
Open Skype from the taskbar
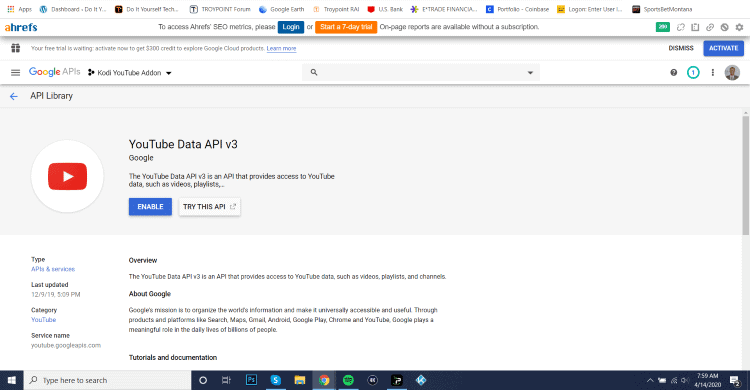coord(276,380)
